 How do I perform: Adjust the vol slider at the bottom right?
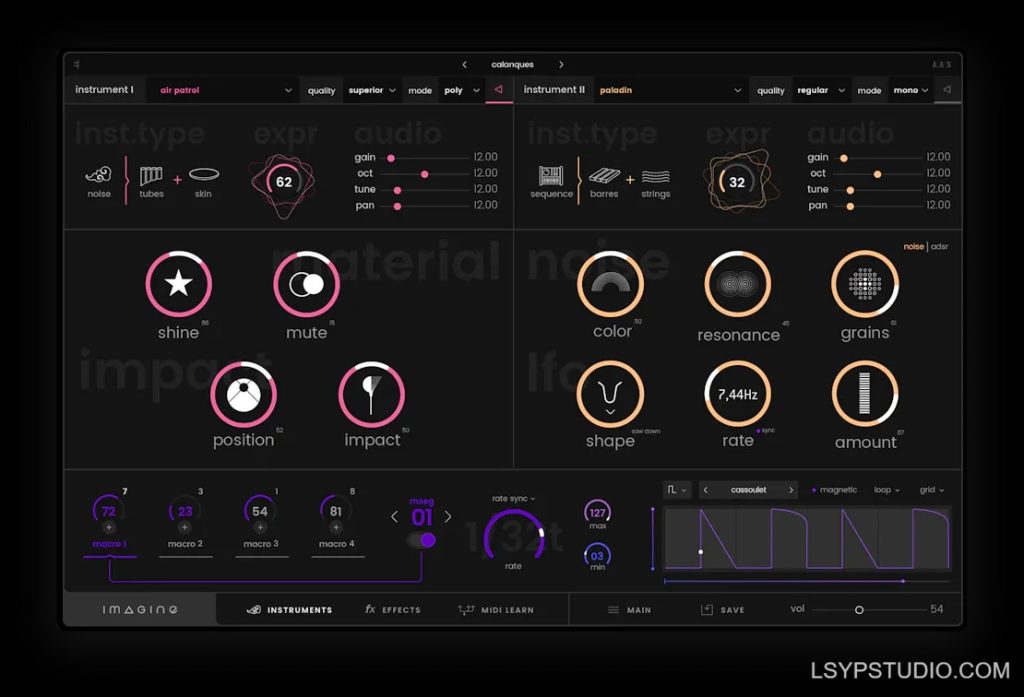click(x=858, y=608)
